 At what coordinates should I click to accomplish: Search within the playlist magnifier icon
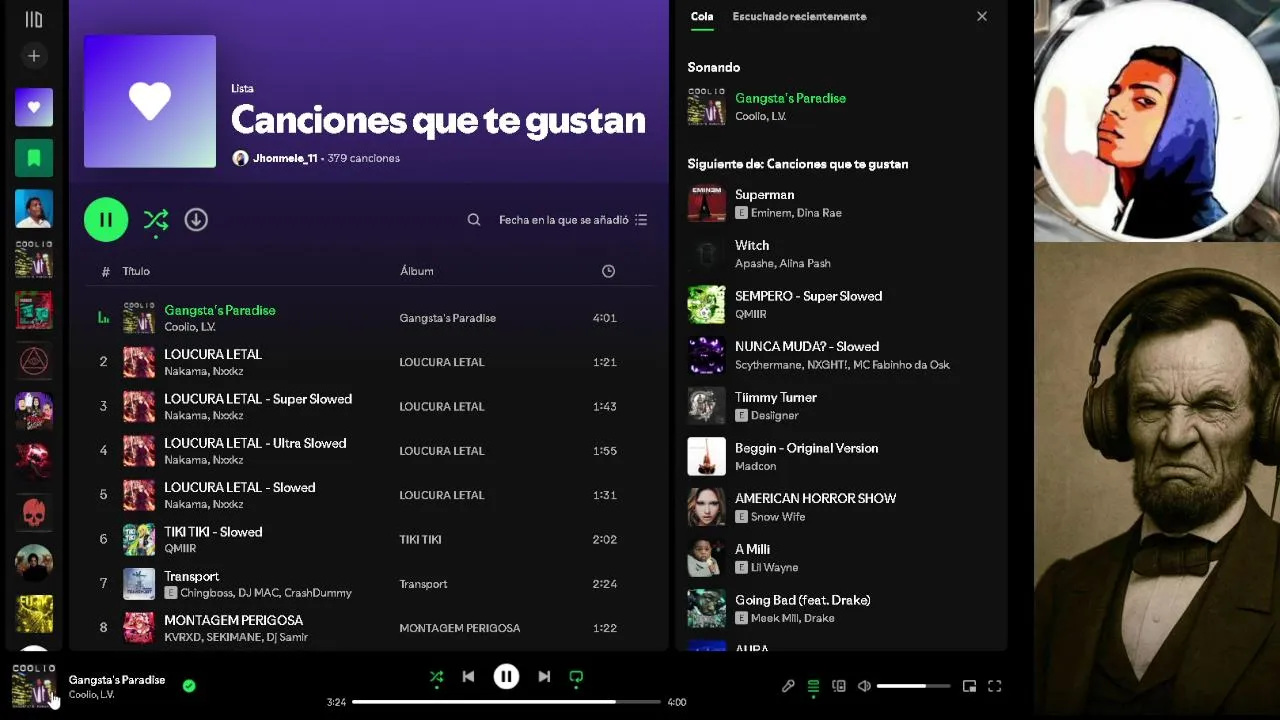pos(474,220)
